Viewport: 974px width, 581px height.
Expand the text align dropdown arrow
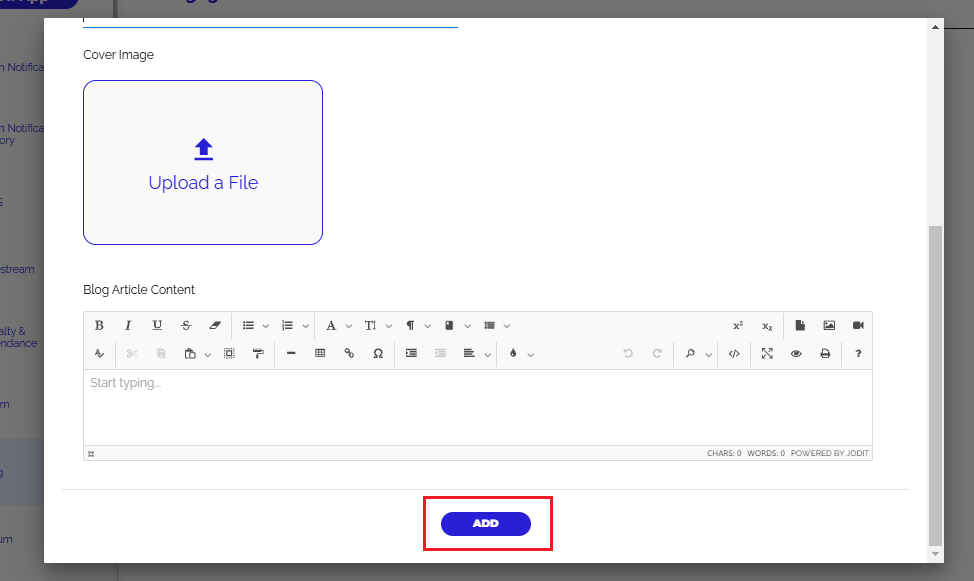(488, 354)
